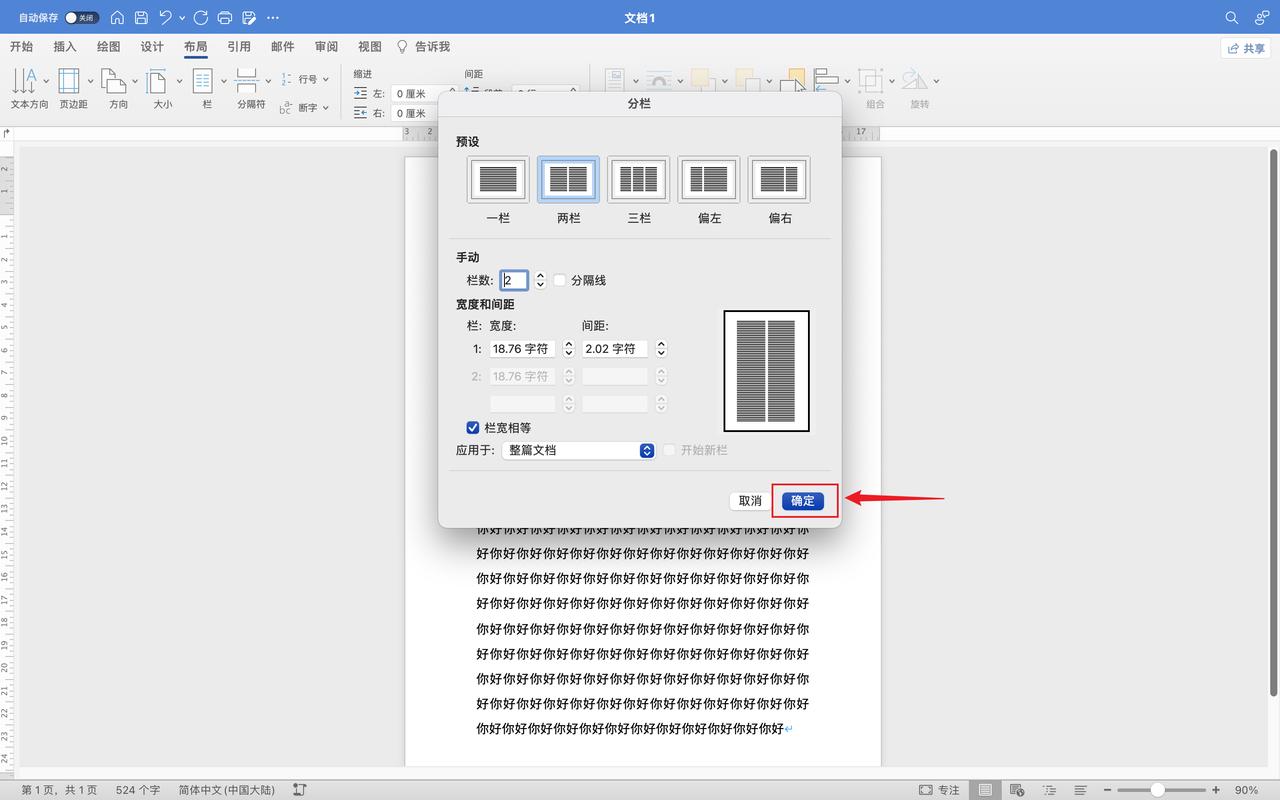Click the Columns (栏) ribbon icon

pos(203,80)
